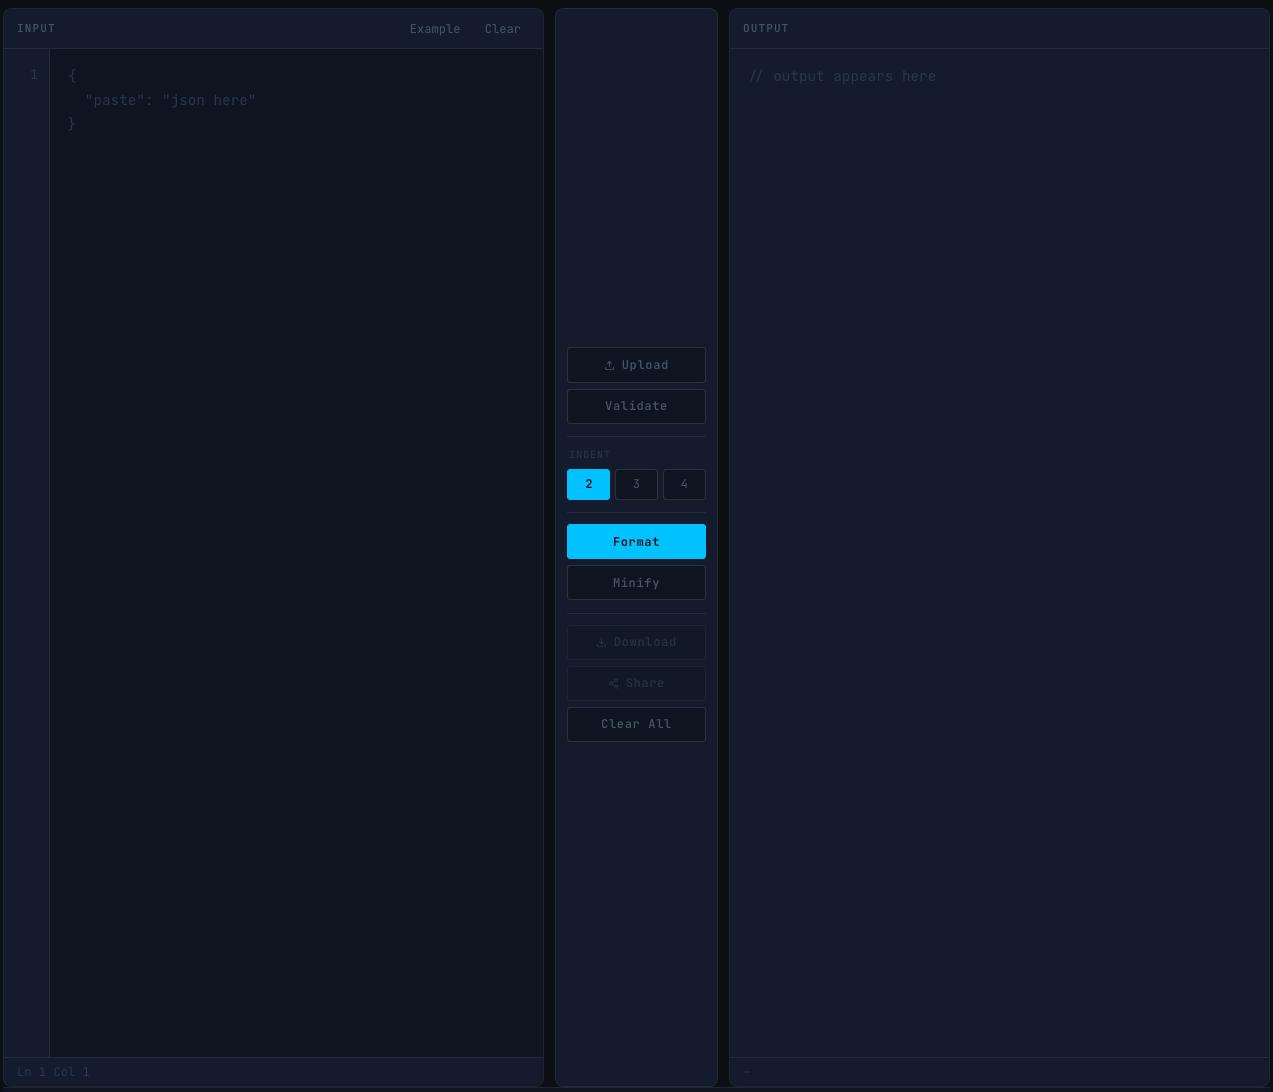1273x1092 pixels.
Task: Select indent size 2
Action: click(588, 484)
